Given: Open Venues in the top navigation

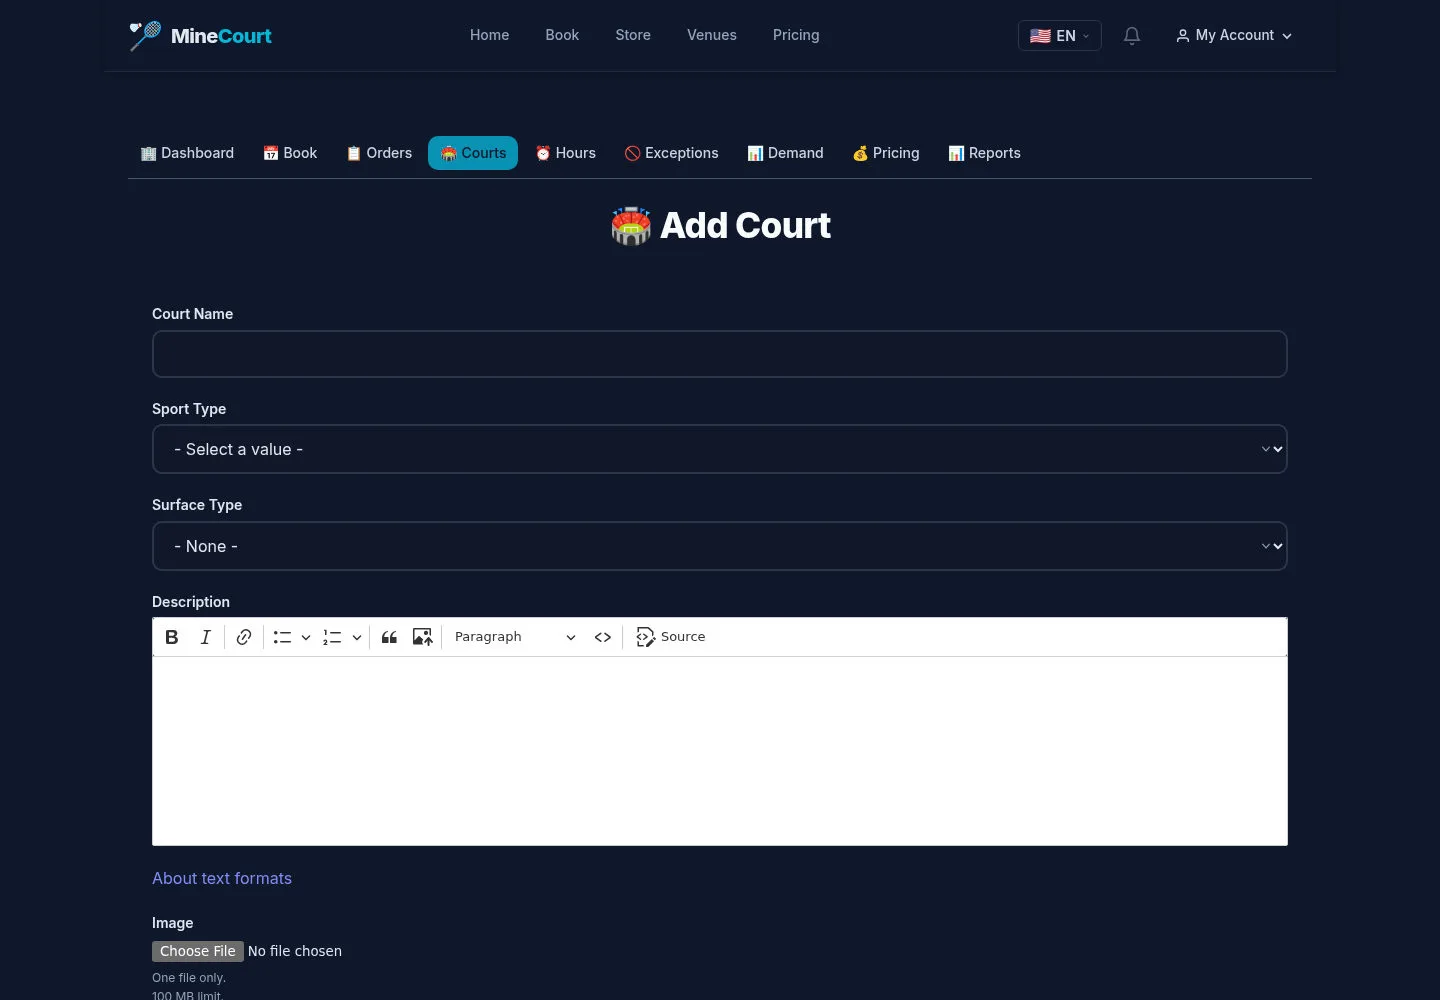Looking at the screenshot, I should 712,35.
